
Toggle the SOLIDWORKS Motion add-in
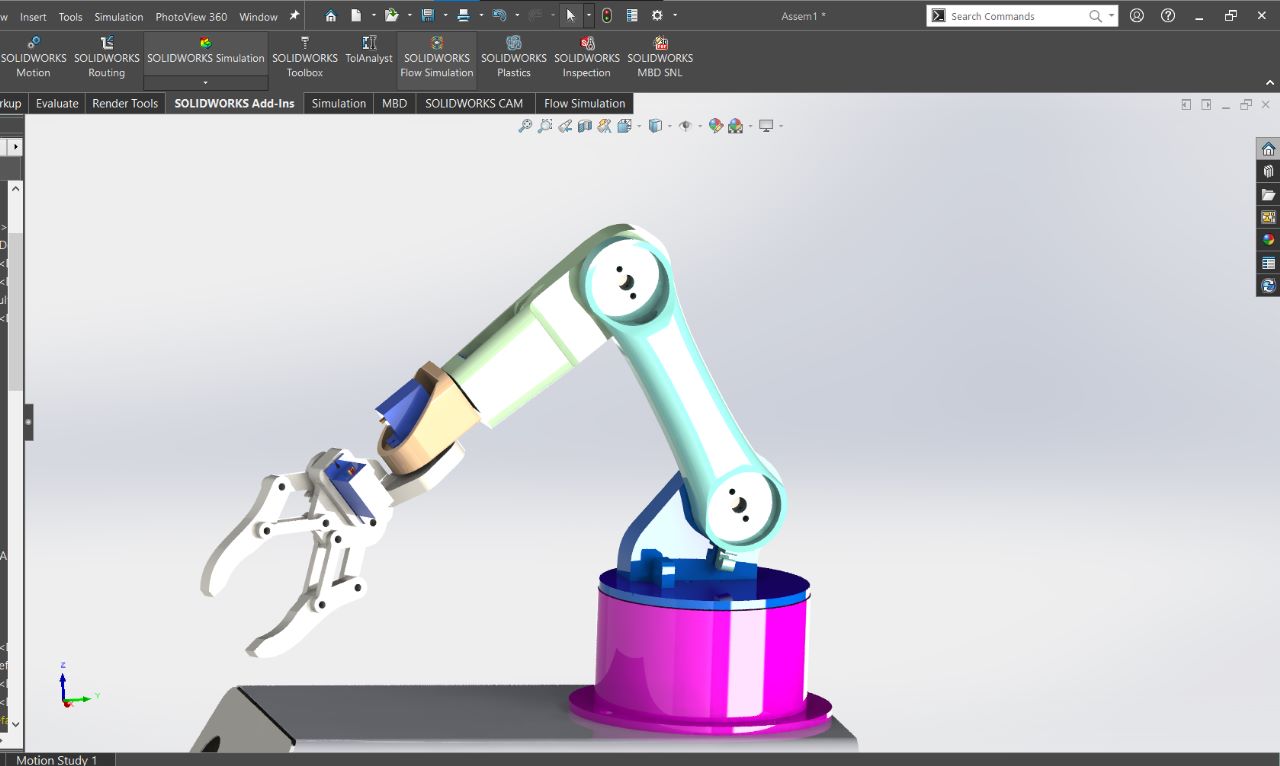pos(33,58)
